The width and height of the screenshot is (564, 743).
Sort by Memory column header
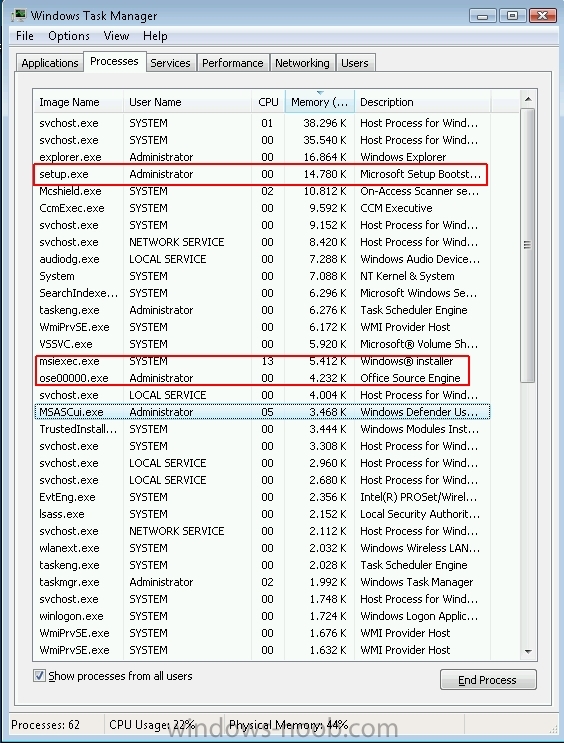coord(319,102)
